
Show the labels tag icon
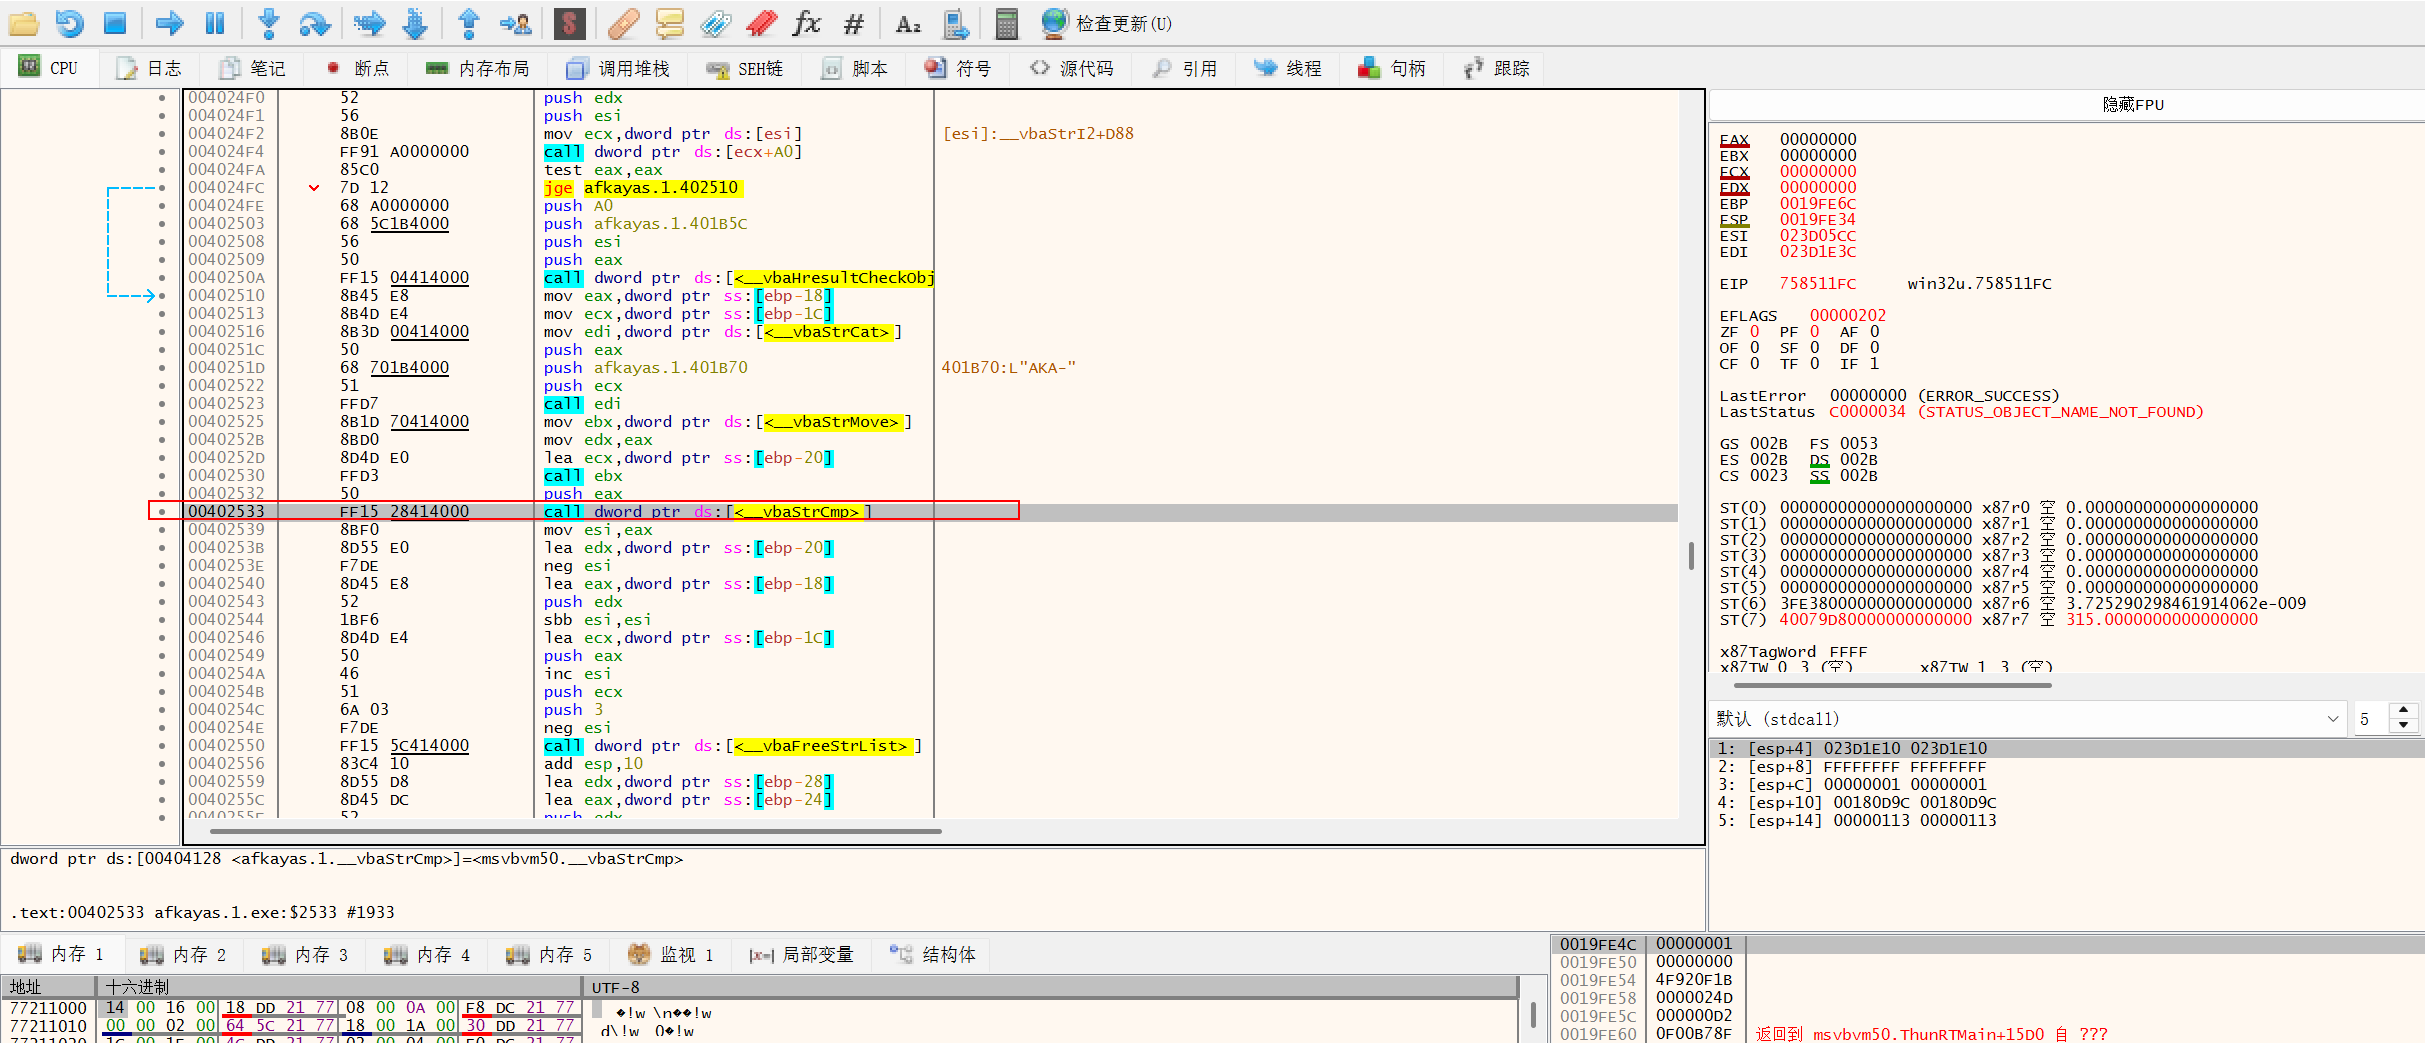pyautogui.click(x=715, y=23)
